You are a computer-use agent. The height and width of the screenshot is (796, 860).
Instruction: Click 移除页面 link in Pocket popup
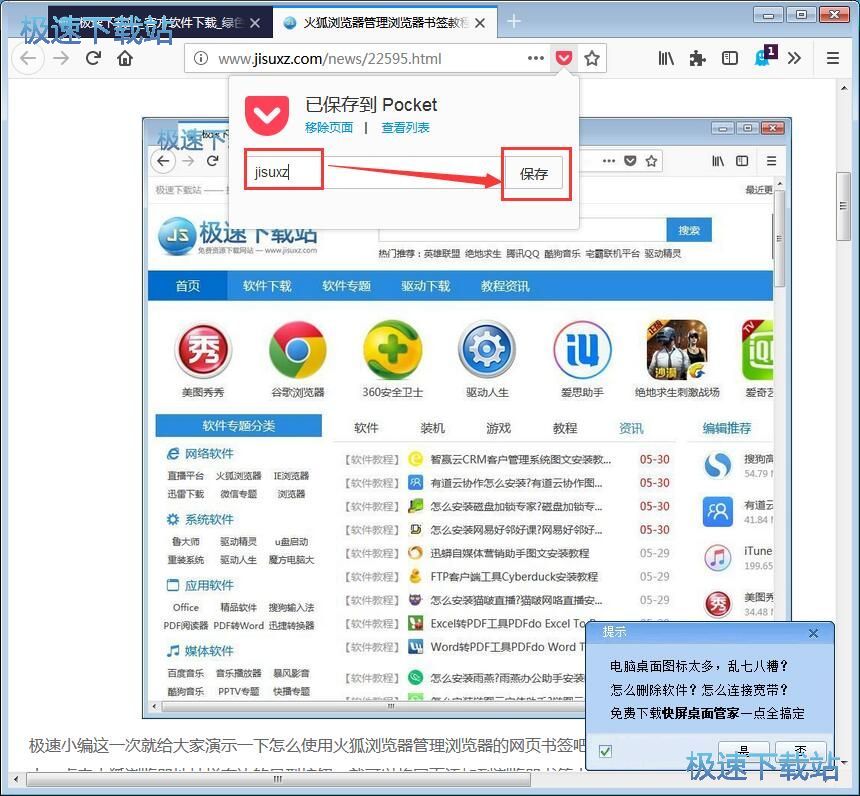click(x=329, y=128)
